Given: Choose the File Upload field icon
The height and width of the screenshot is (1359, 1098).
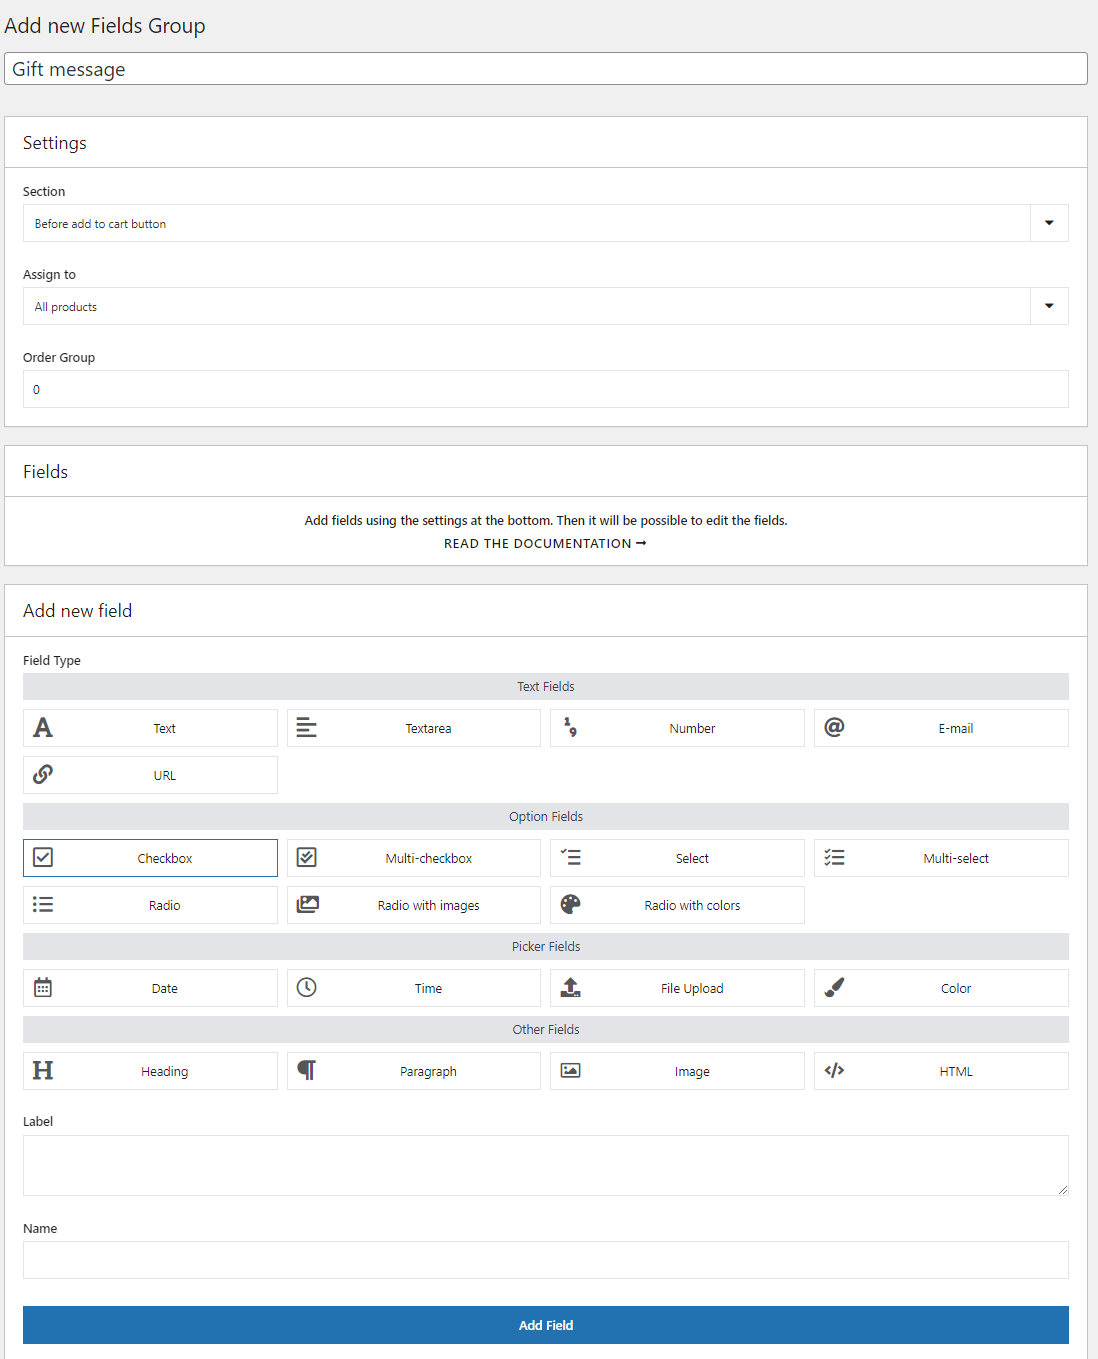Looking at the screenshot, I should (x=570, y=988).
